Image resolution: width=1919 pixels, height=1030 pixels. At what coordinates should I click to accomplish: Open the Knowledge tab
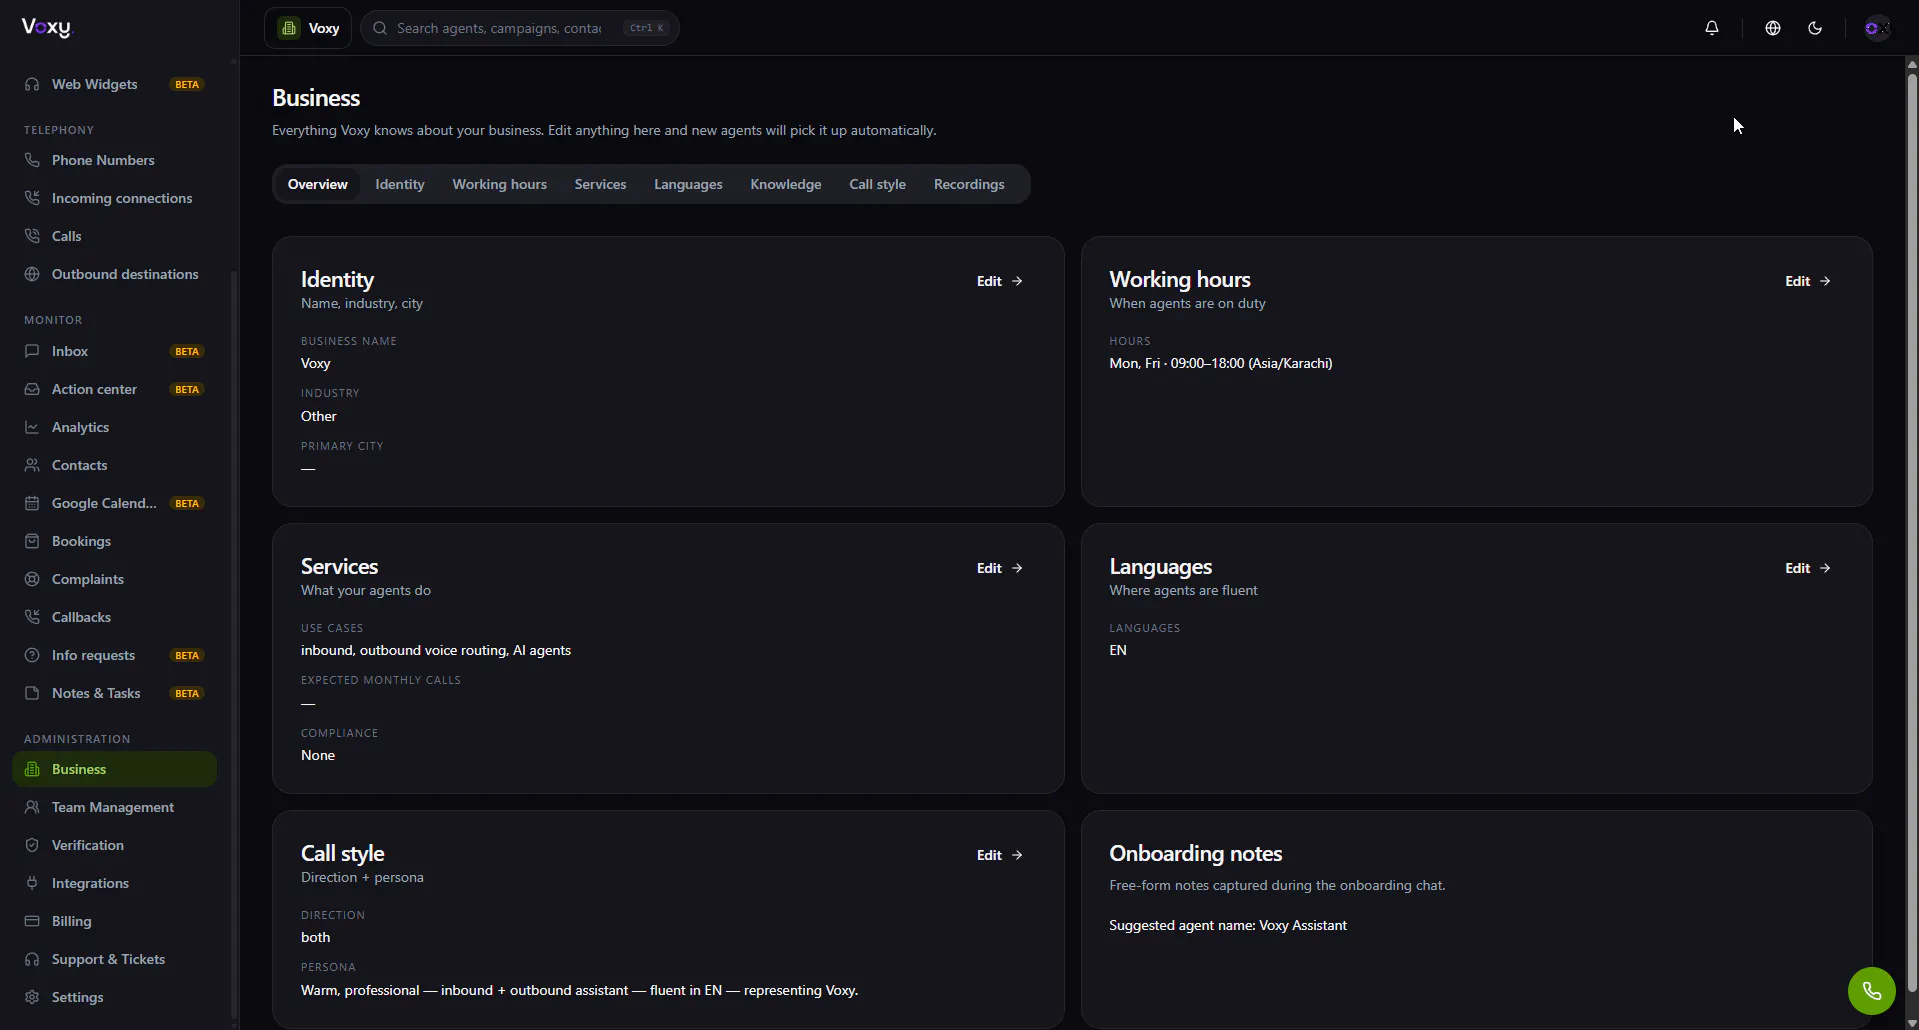coord(786,184)
